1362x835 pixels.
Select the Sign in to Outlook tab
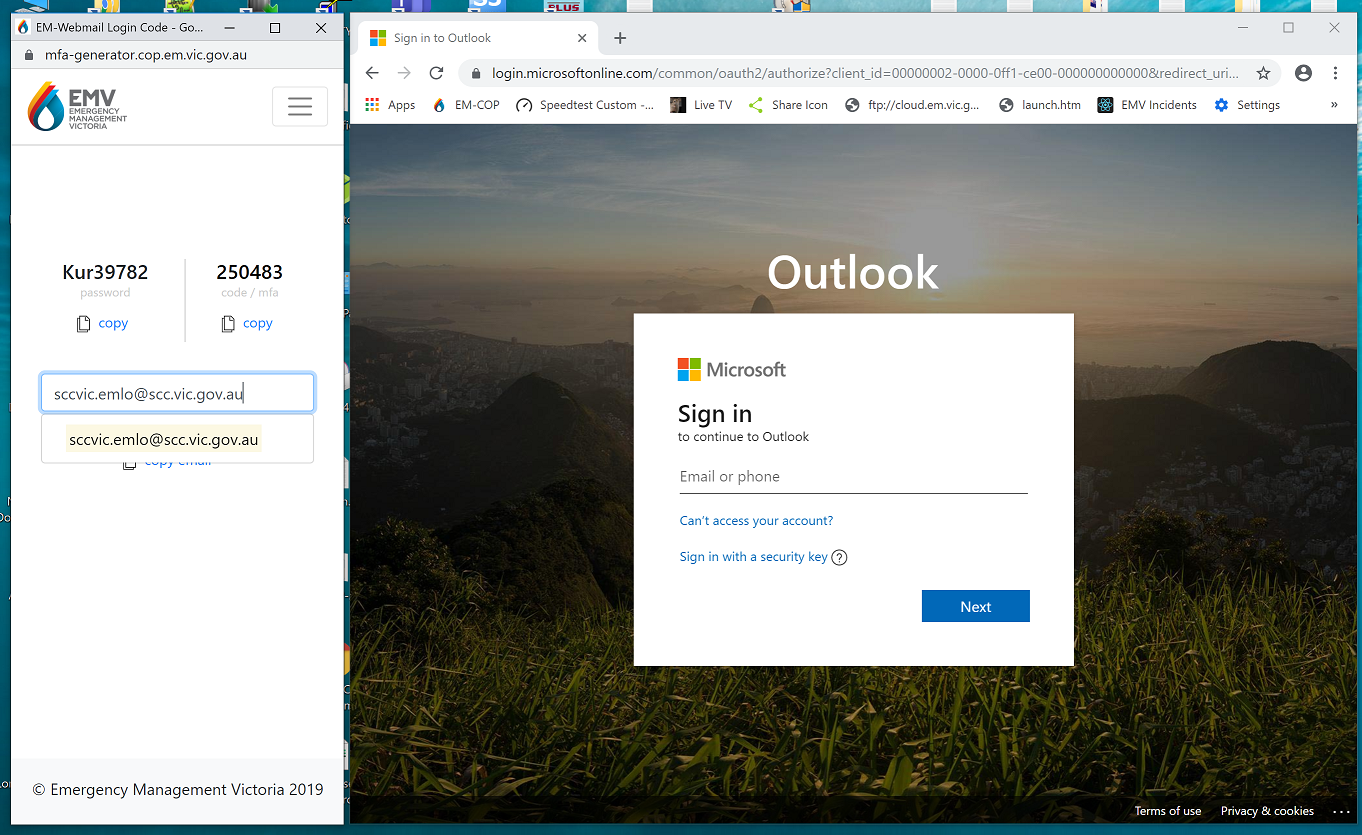(x=470, y=38)
